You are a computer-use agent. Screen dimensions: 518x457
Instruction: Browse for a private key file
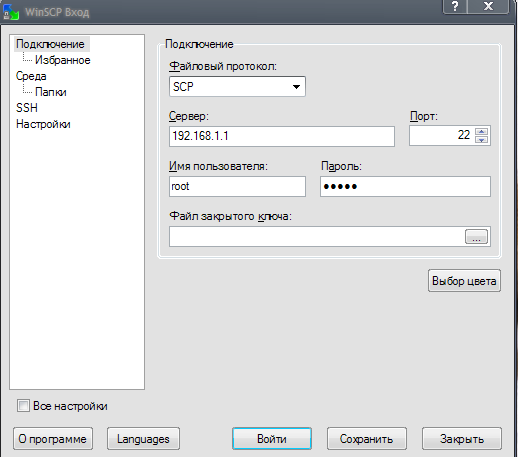476,237
